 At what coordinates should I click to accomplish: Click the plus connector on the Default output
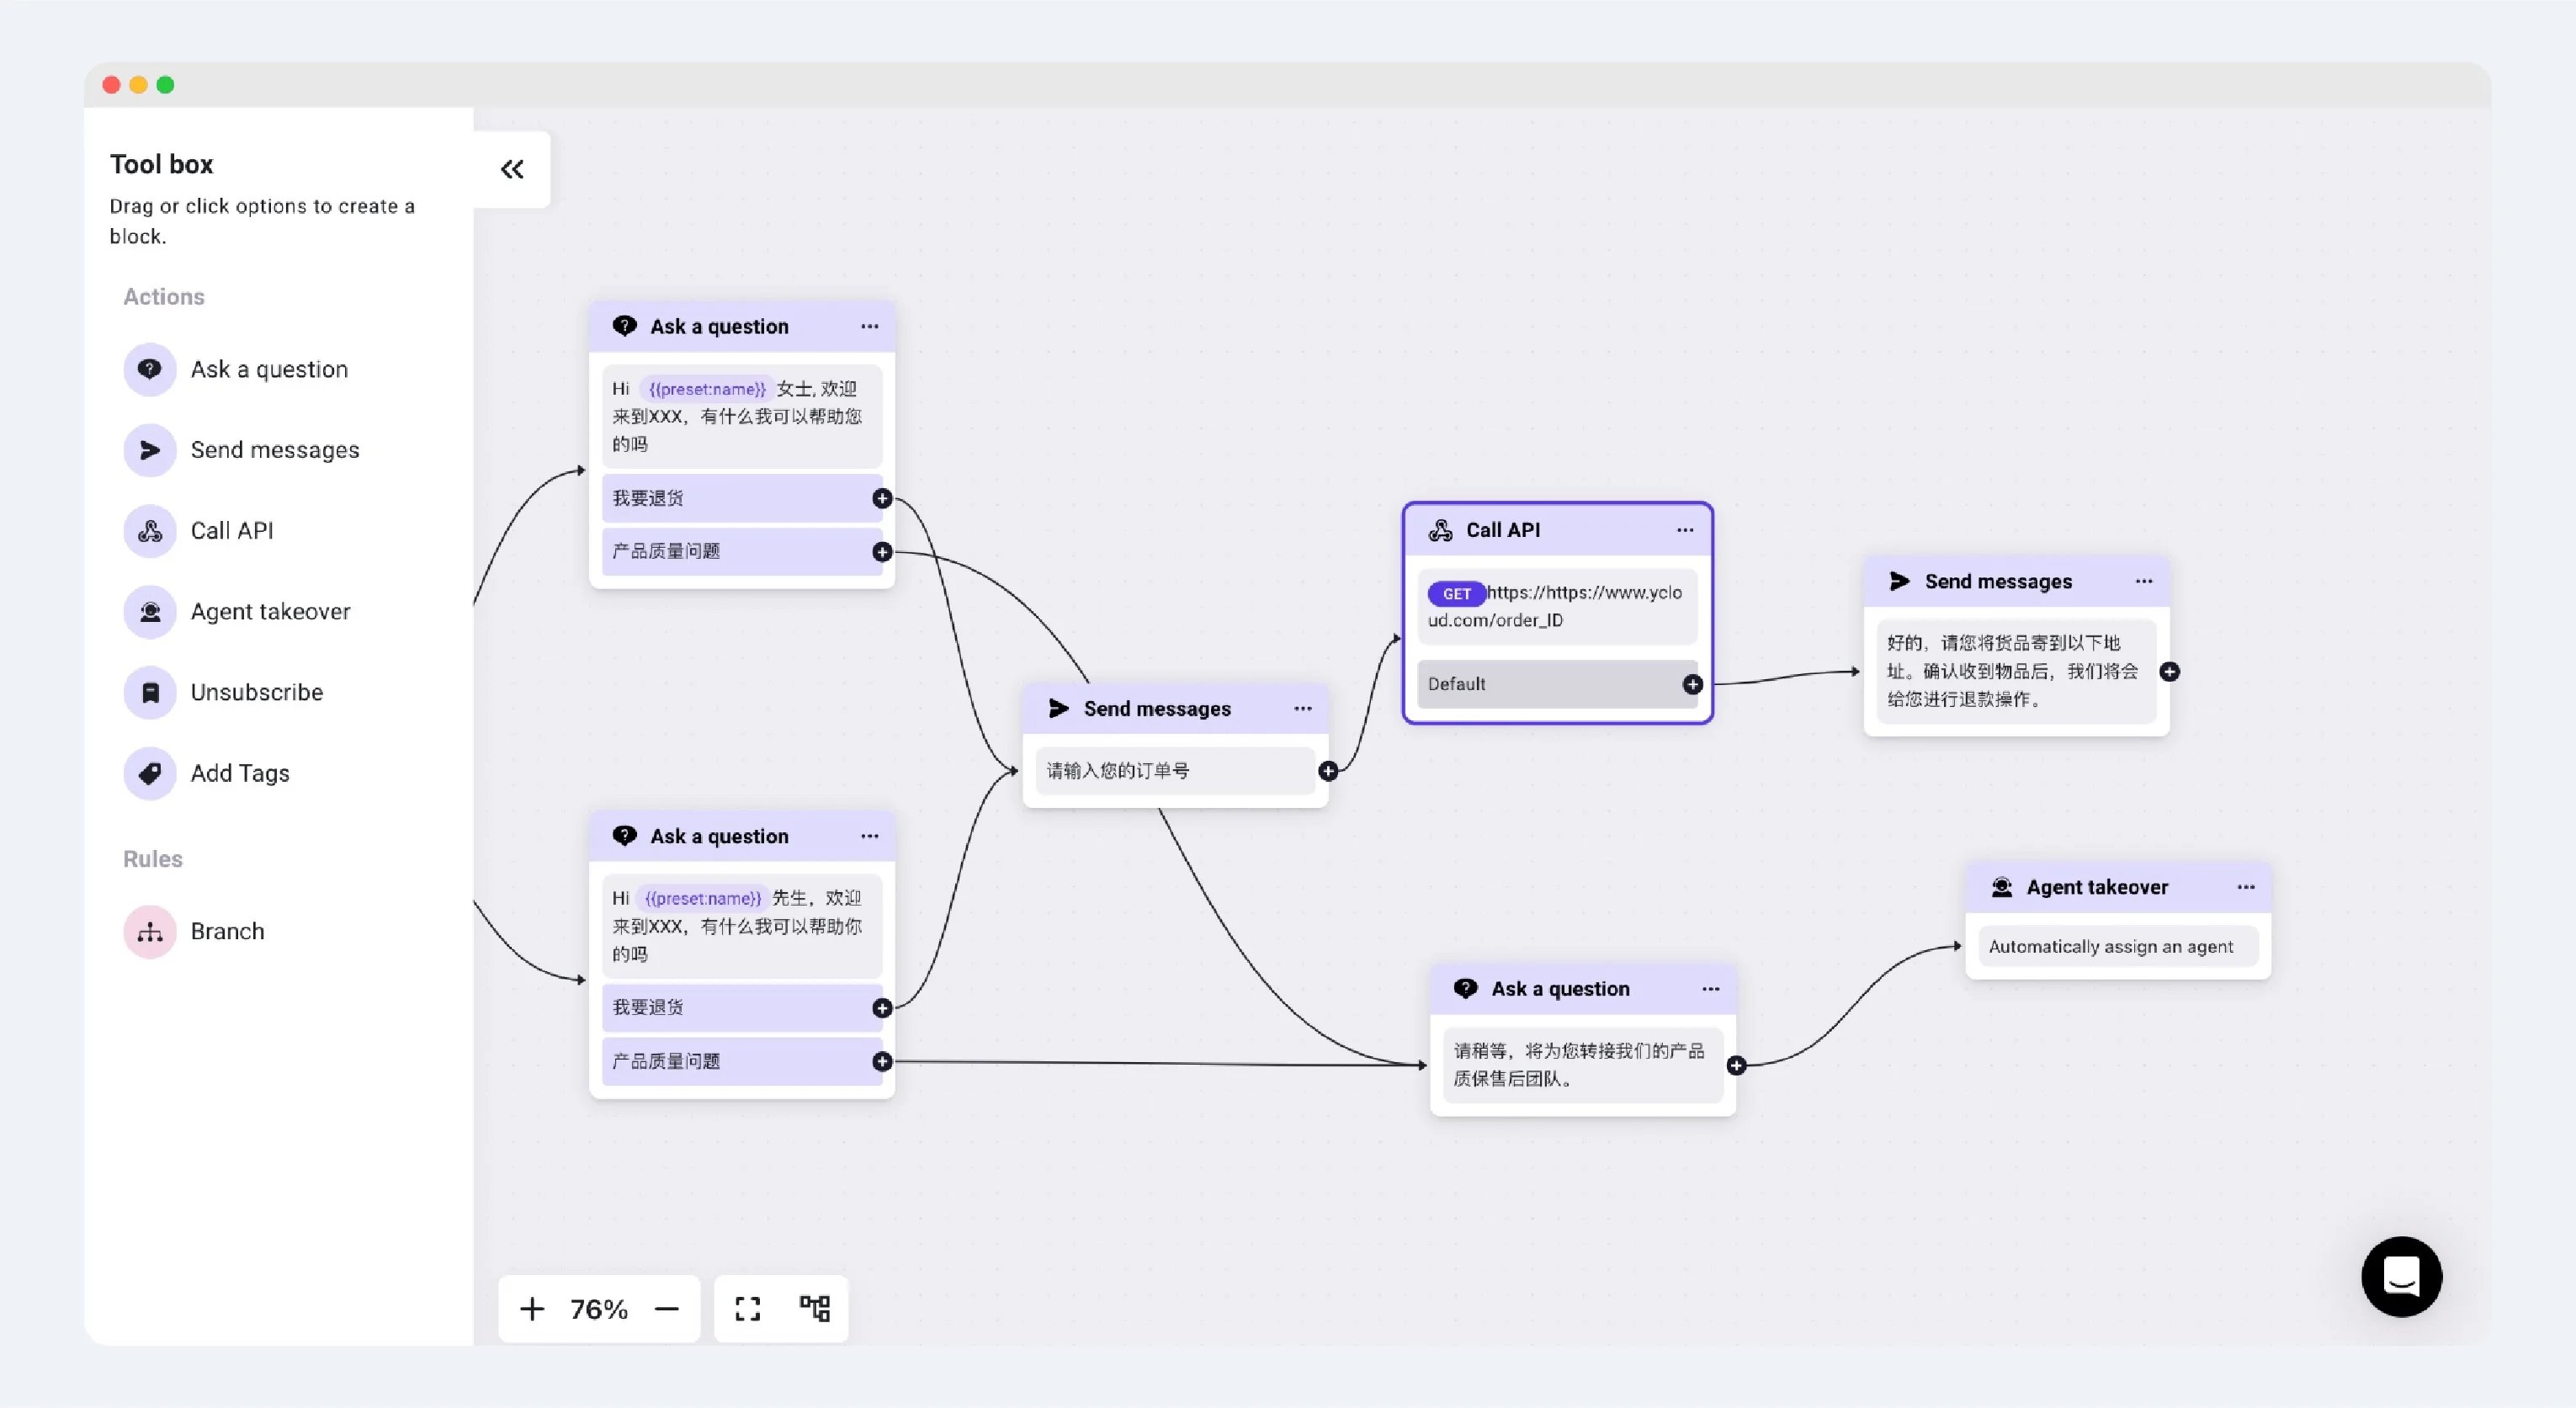(1692, 684)
